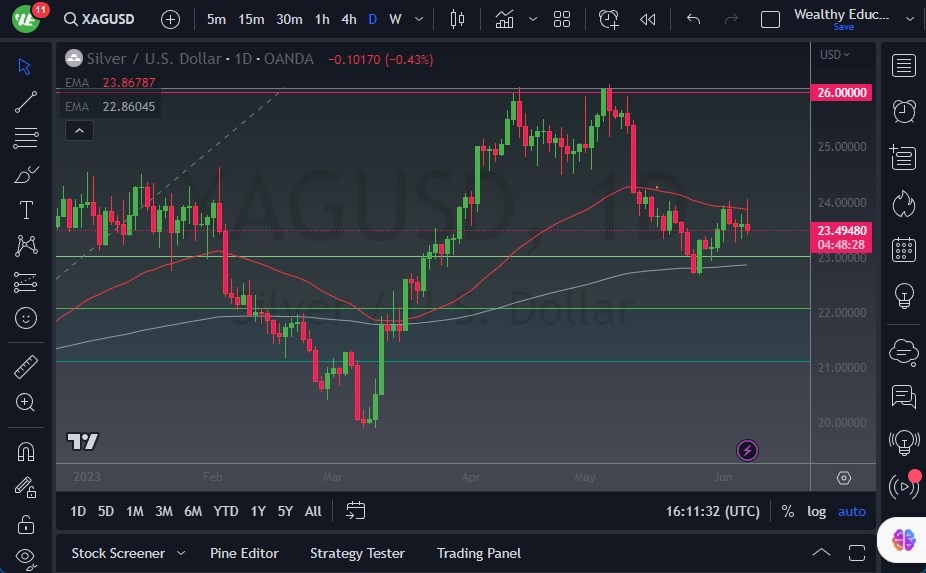
Task: Switch to the 4h timeframe
Action: [x=348, y=19]
